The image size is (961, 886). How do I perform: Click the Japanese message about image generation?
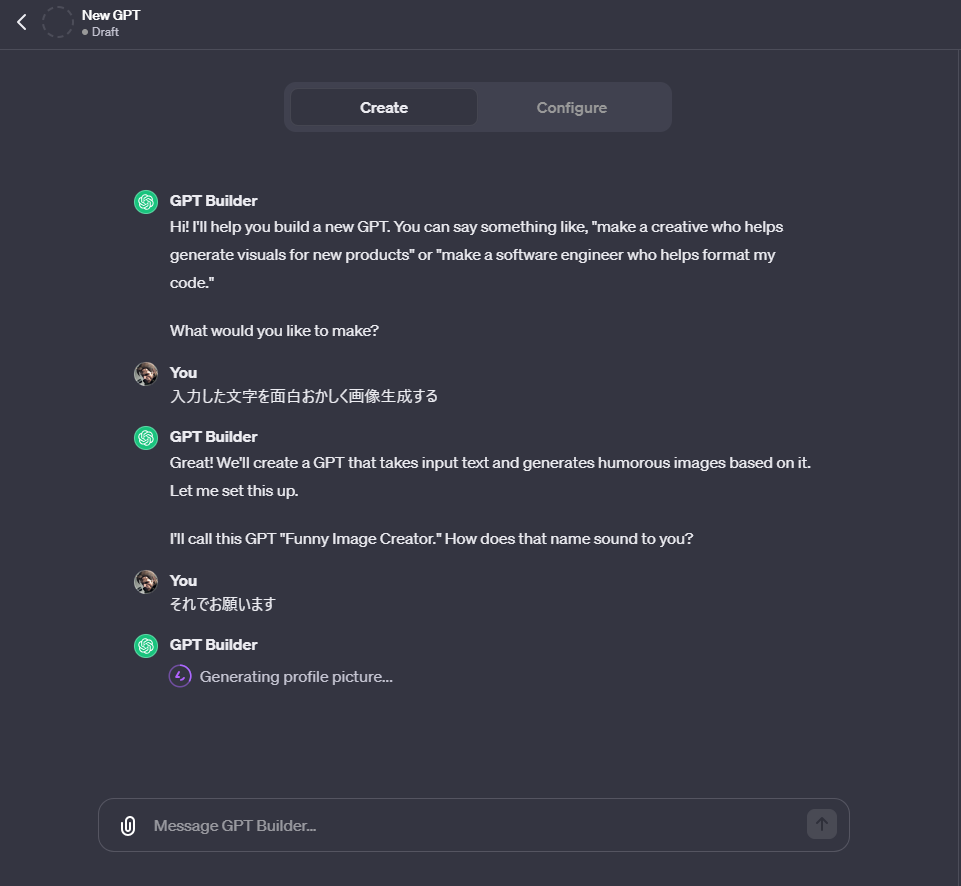pyautogui.click(x=304, y=396)
